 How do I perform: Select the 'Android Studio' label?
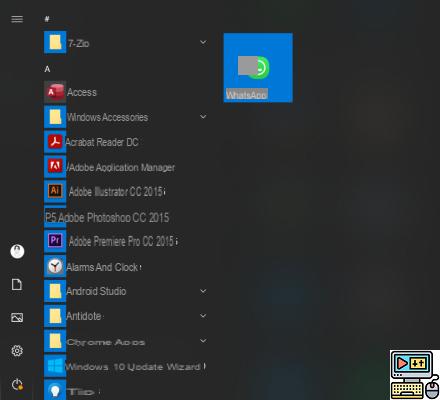[x=96, y=291]
